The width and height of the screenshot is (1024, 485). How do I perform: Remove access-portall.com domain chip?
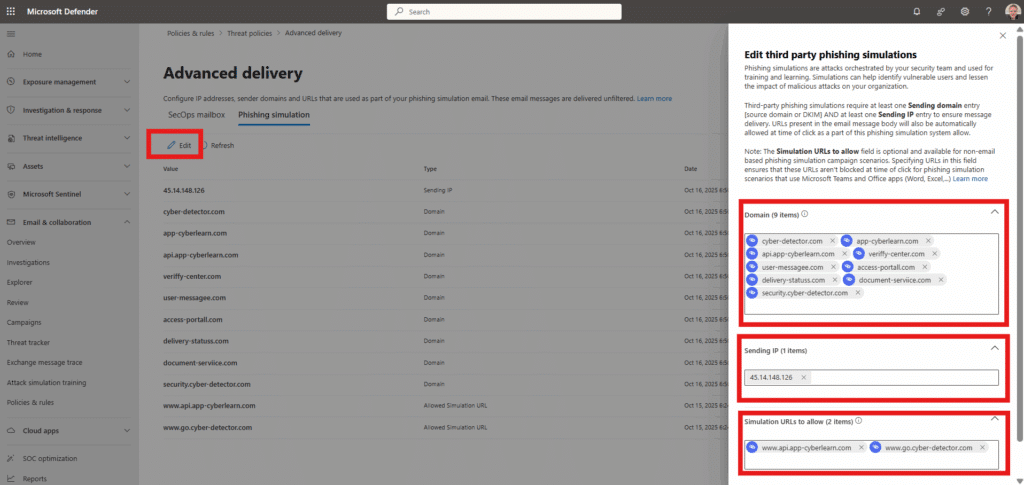tap(925, 267)
